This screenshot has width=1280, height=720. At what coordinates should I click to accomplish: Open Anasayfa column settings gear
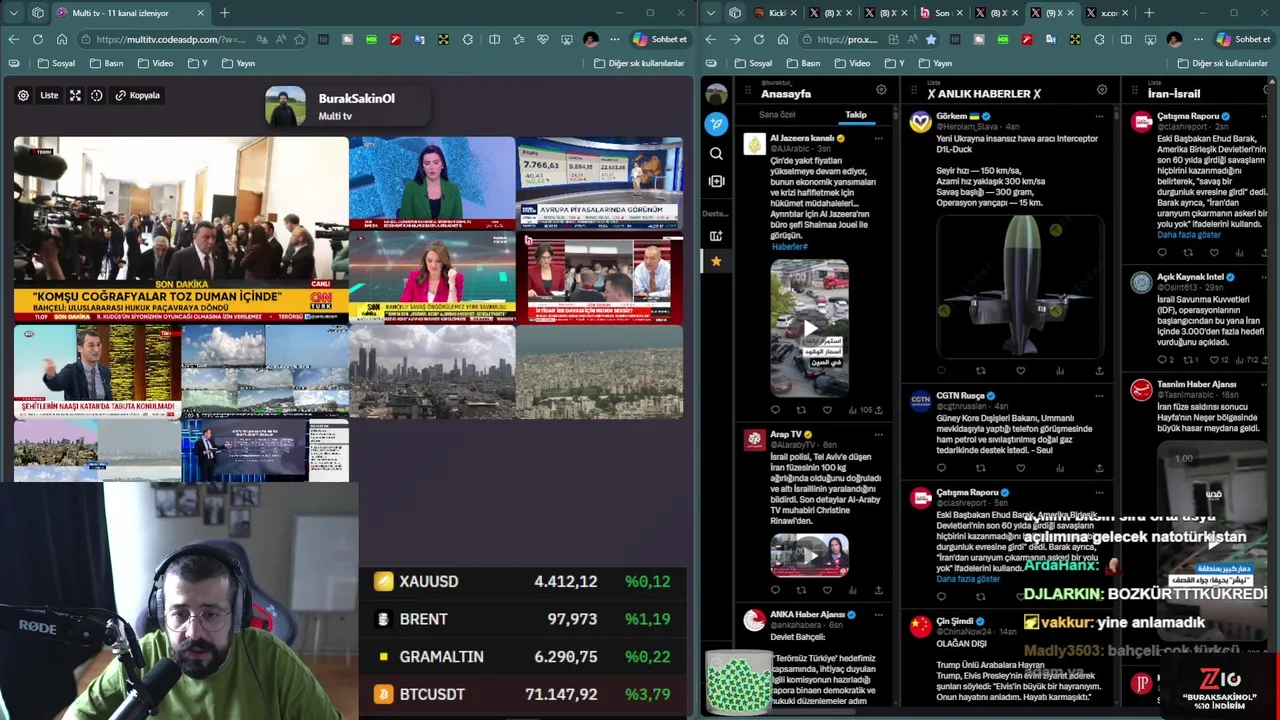[x=881, y=90]
